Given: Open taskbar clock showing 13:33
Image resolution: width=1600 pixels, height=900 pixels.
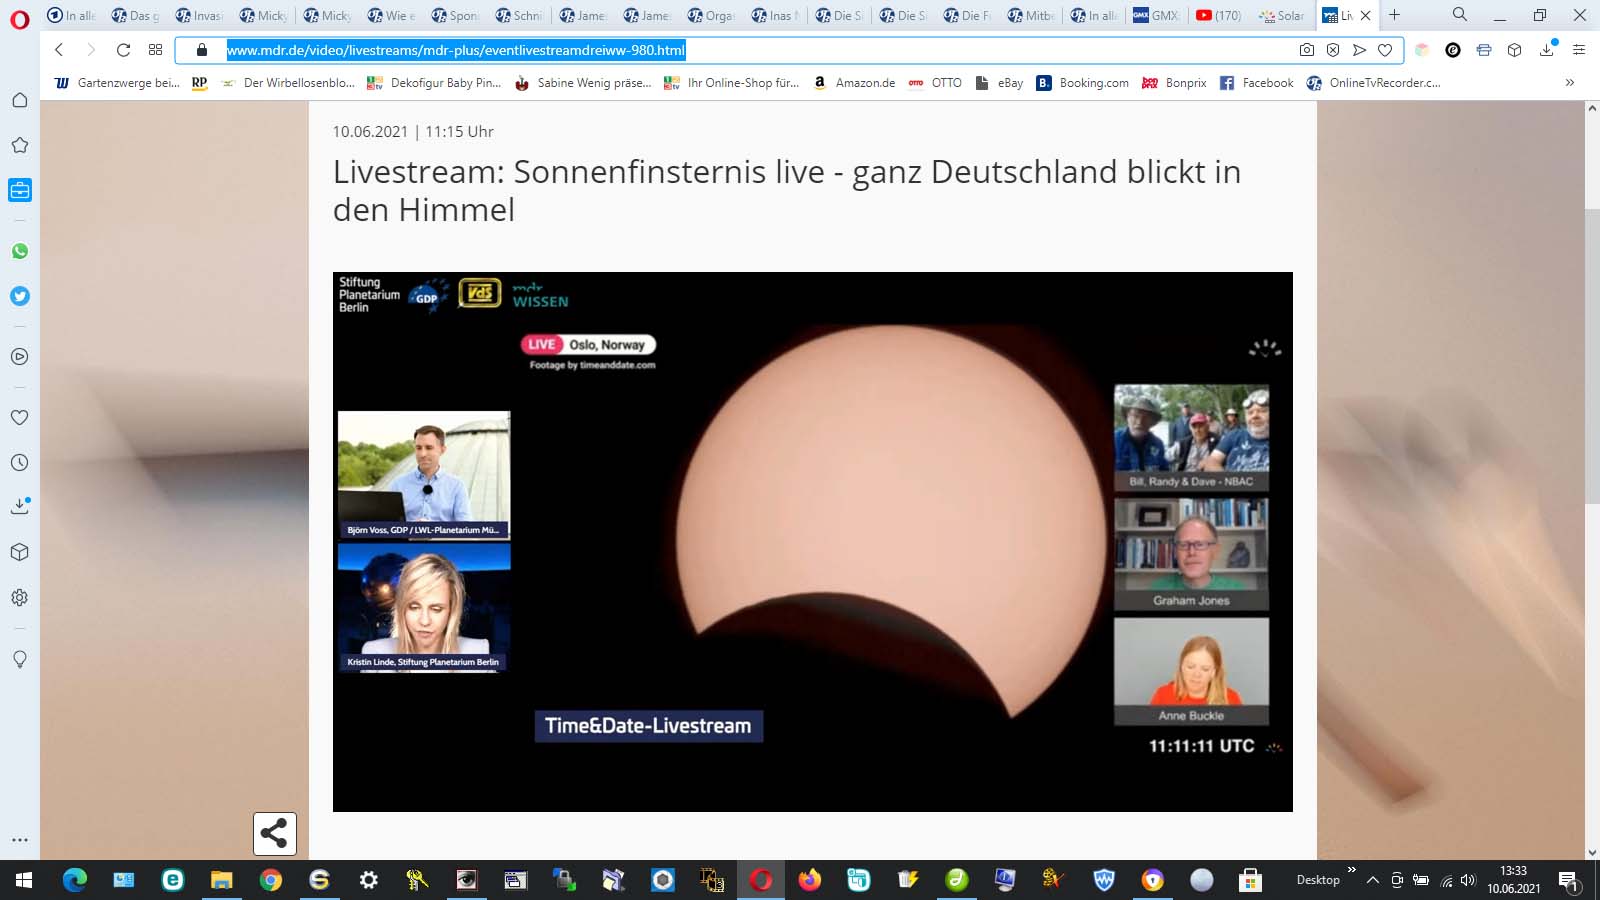Looking at the screenshot, I should pos(1514,880).
